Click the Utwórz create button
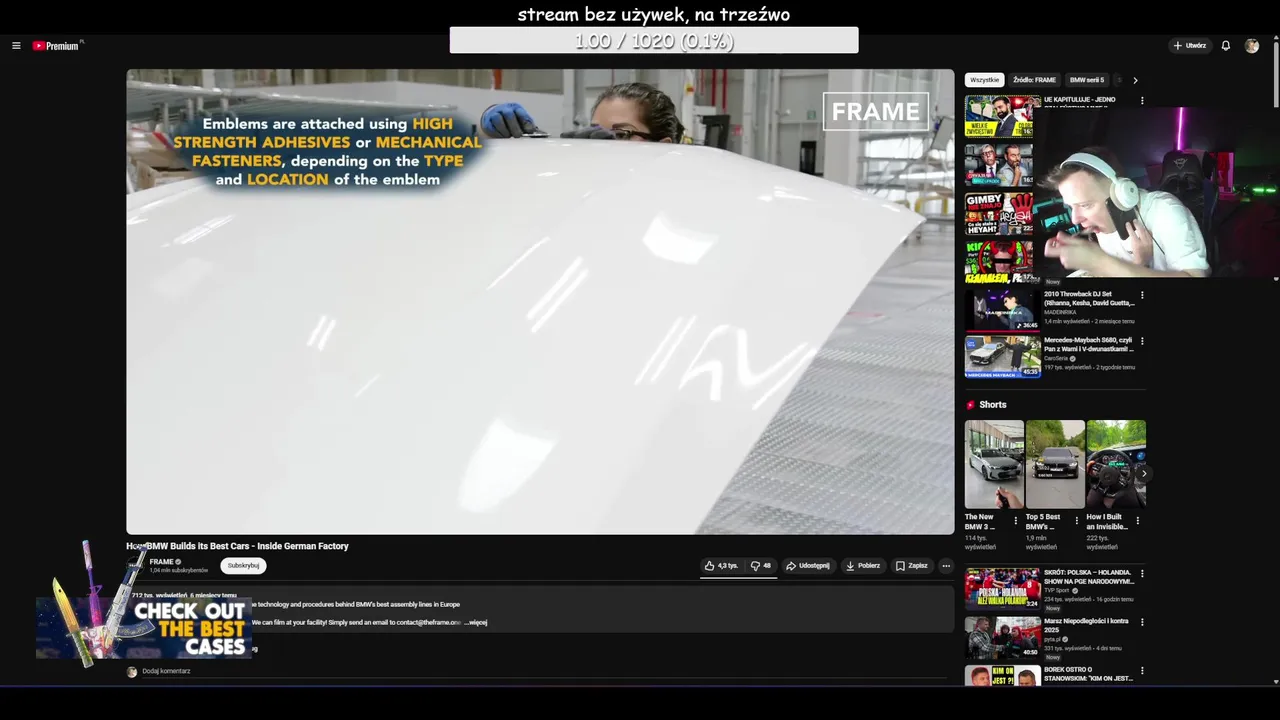 coord(1189,46)
